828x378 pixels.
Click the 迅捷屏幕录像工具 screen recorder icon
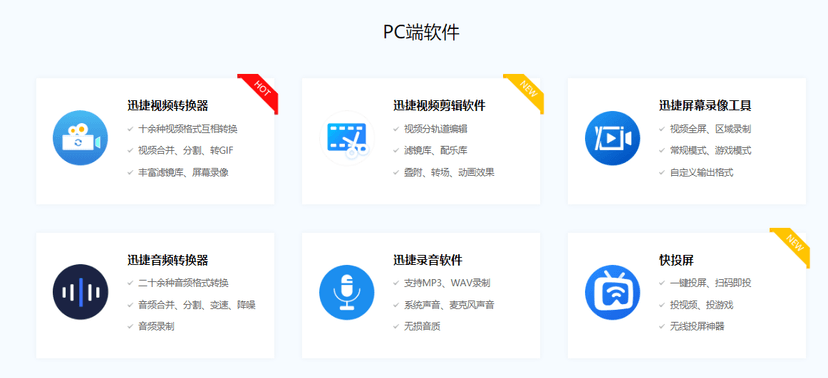(613, 137)
